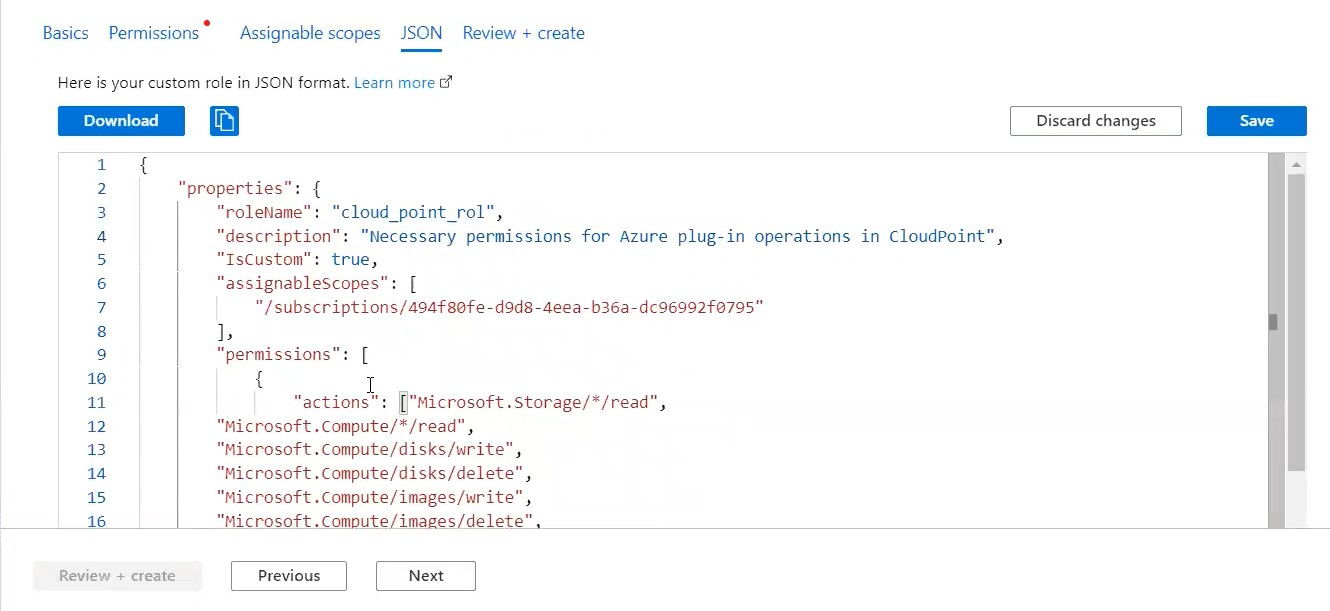Screen dimensions: 1330x611
Task: Go to the Assignable scopes tab
Action: pos(310,33)
